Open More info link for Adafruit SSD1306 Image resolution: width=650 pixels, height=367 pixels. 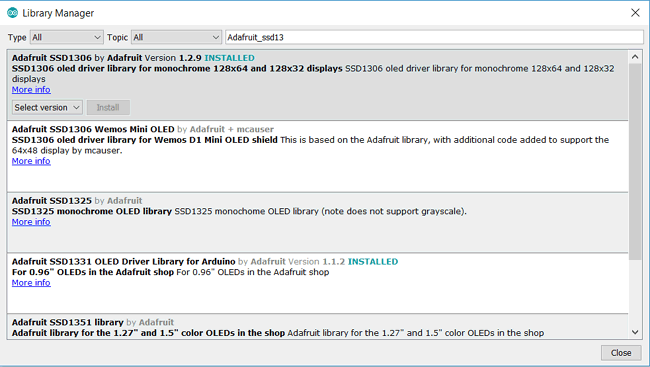[x=31, y=90]
